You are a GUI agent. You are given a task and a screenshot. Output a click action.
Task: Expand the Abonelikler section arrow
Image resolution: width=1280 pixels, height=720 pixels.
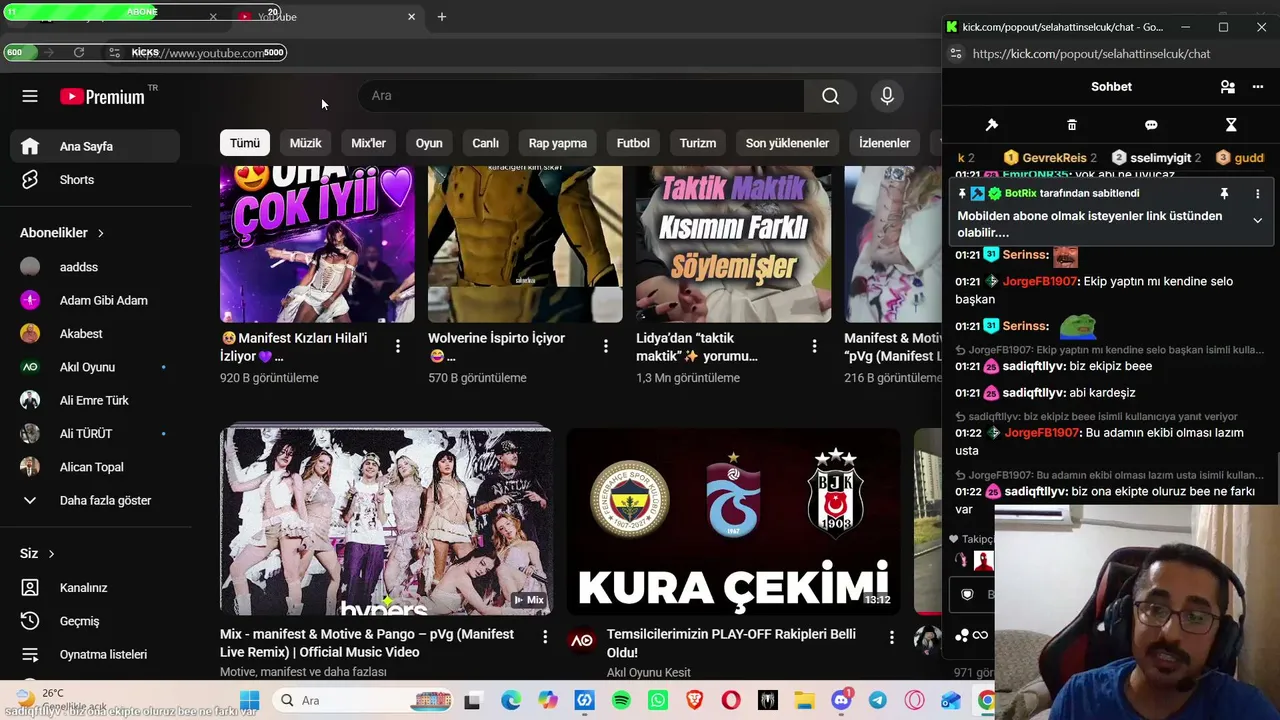coord(100,233)
